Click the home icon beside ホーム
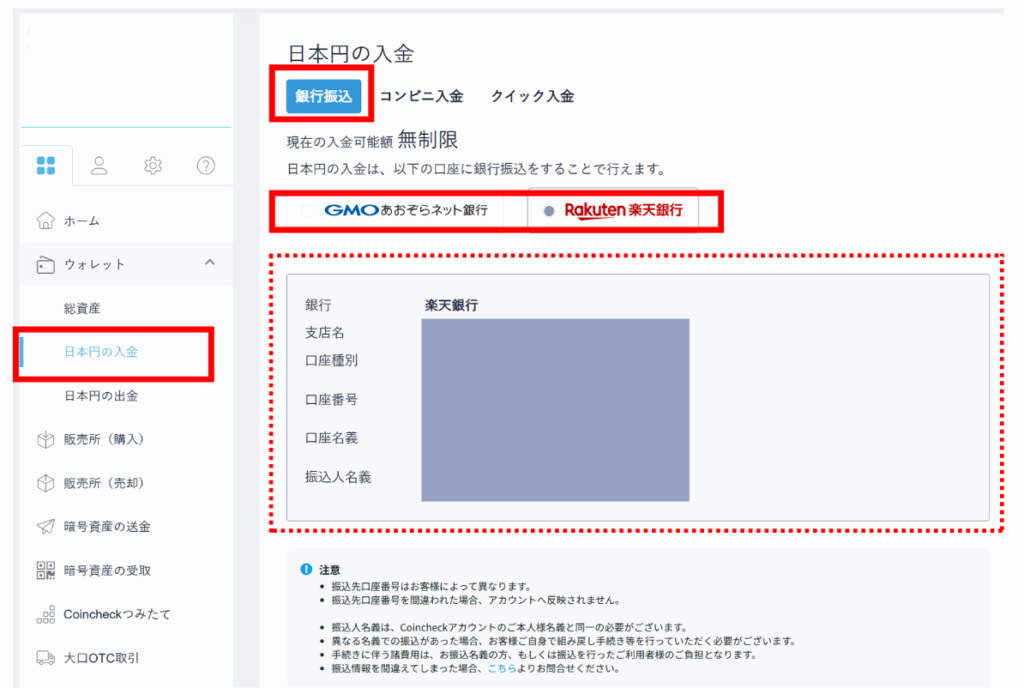This screenshot has height=688, width=1024. (x=45, y=221)
